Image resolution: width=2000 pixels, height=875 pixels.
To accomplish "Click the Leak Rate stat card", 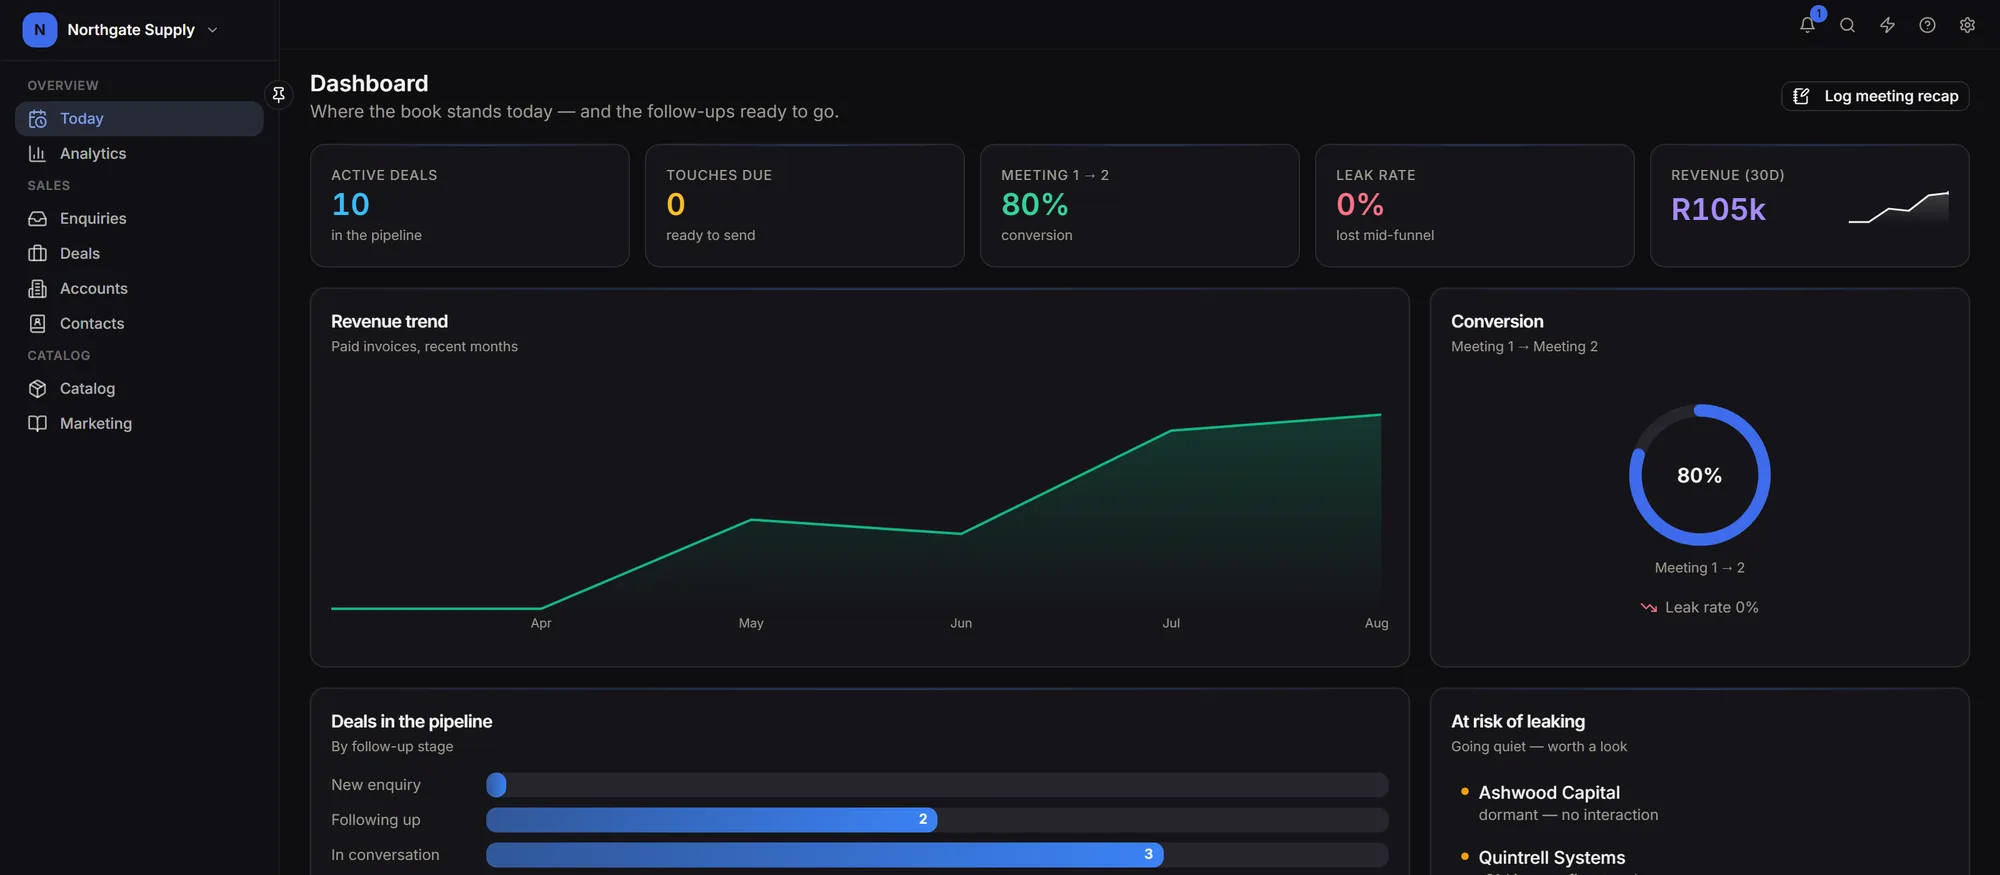I will pos(1475,205).
